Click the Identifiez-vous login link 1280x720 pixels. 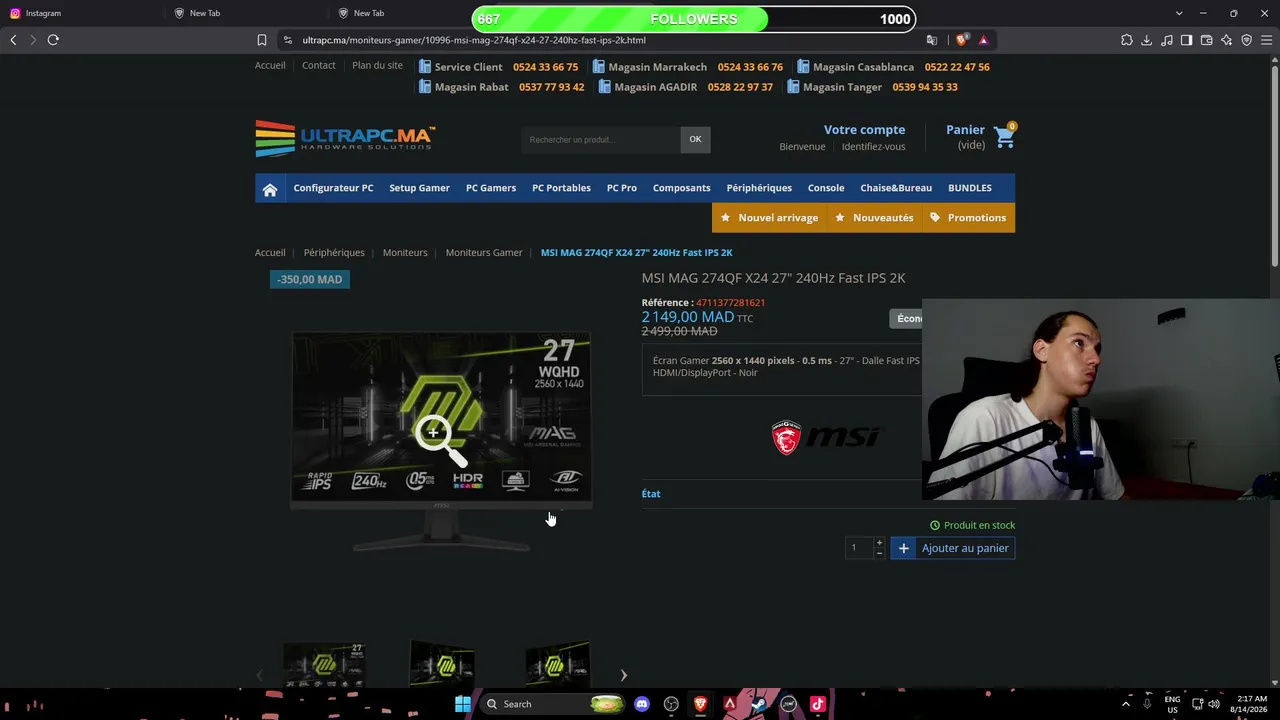[x=873, y=147]
